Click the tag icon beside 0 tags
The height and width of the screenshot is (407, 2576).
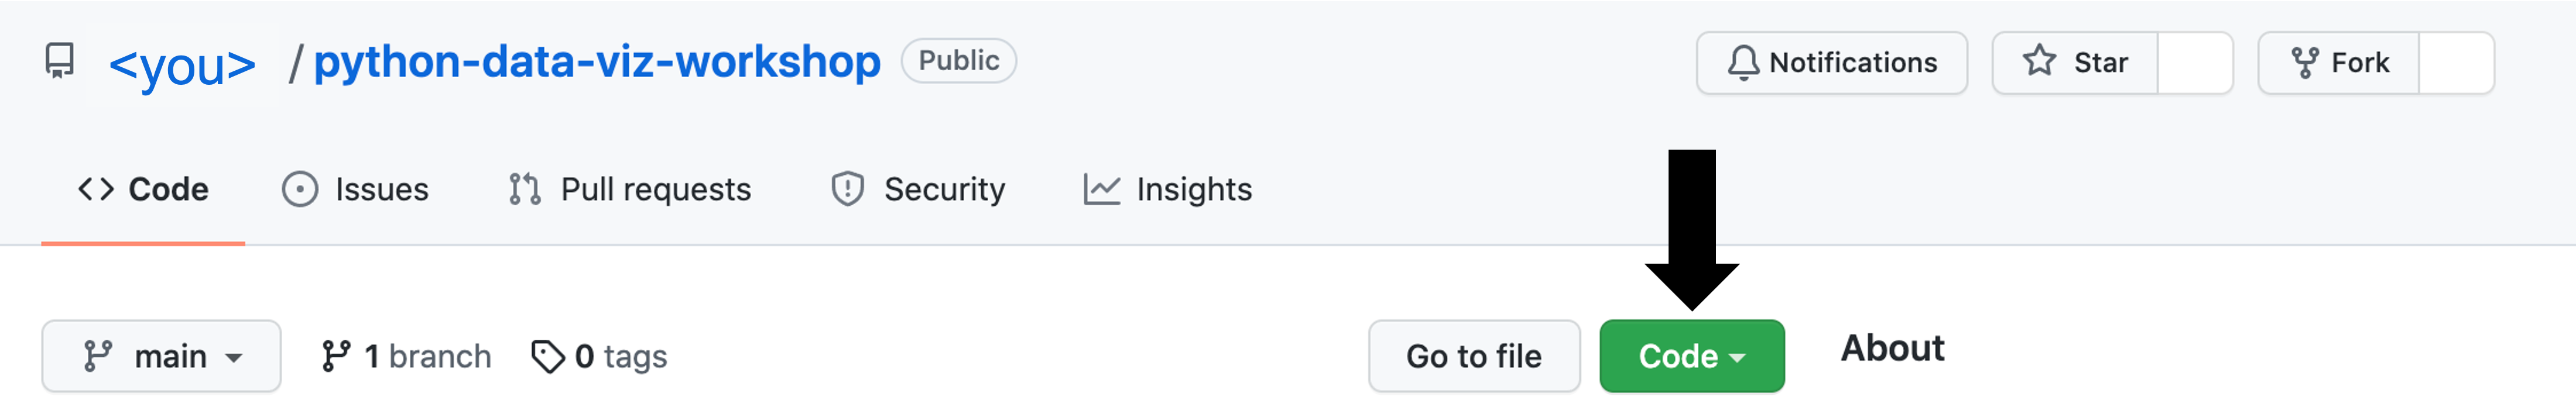click(548, 355)
